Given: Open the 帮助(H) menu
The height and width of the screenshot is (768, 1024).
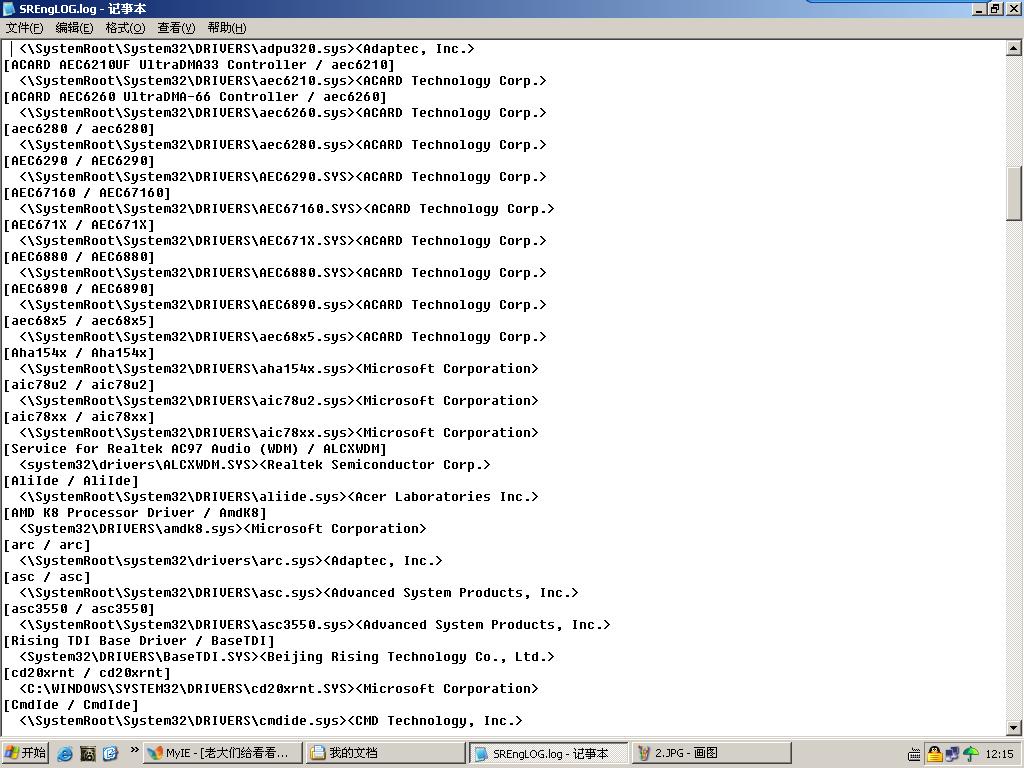Looking at the screenshot, I should point(227,27).
